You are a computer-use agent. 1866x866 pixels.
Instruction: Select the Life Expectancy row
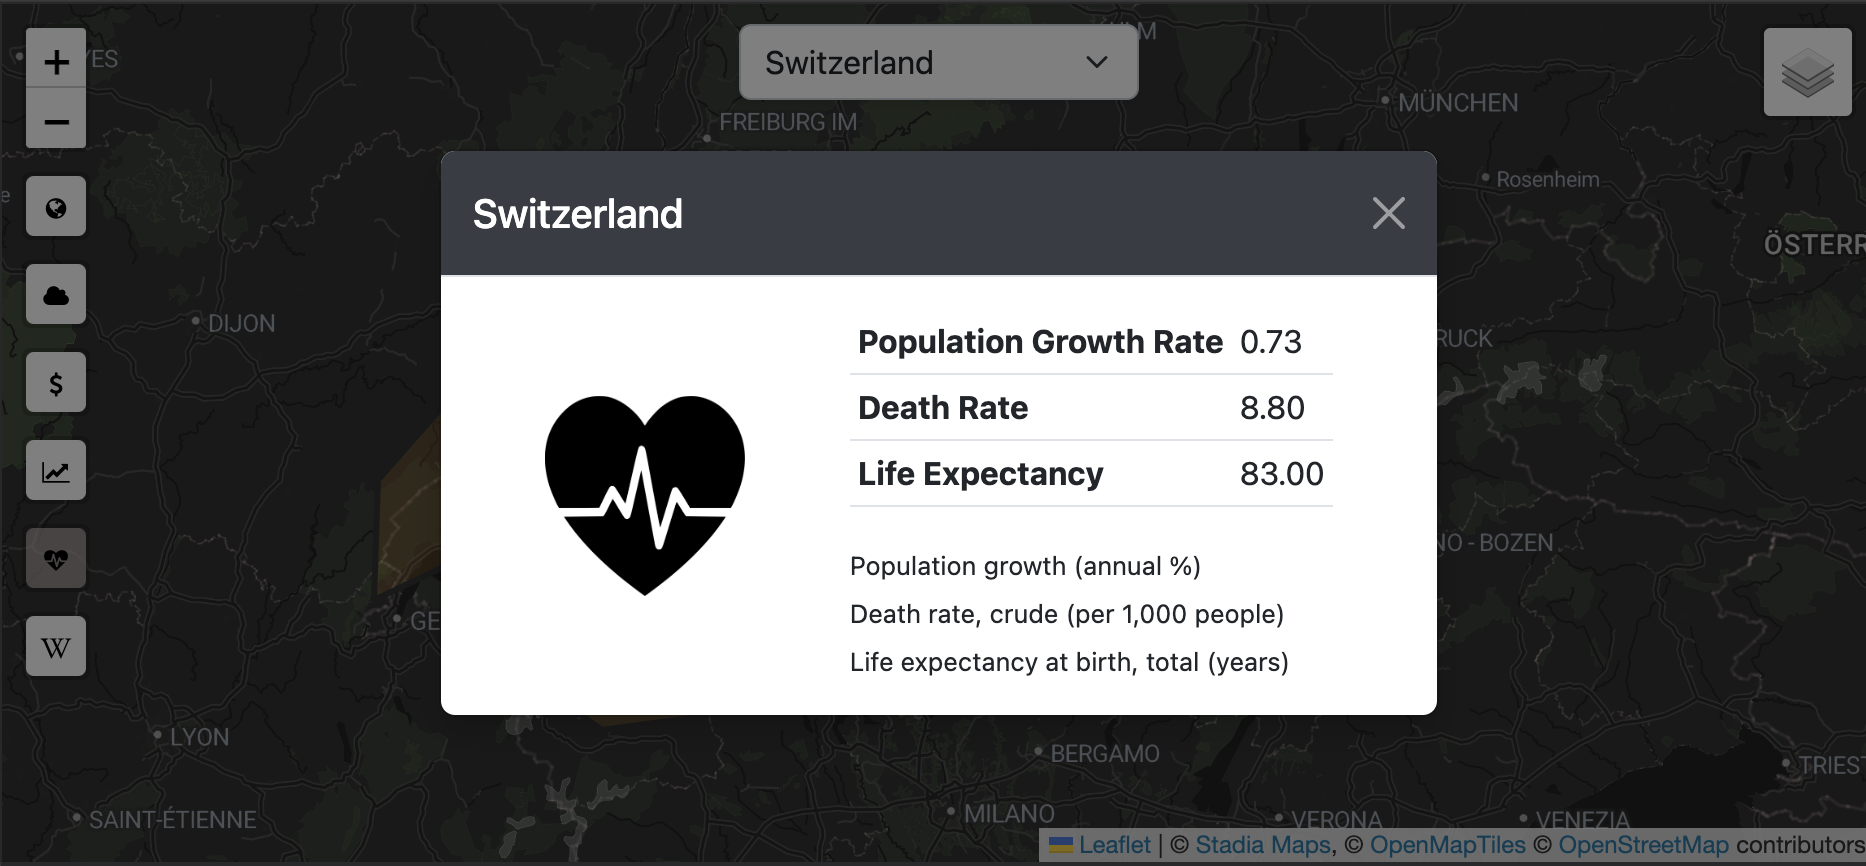tap(1090, 474)
